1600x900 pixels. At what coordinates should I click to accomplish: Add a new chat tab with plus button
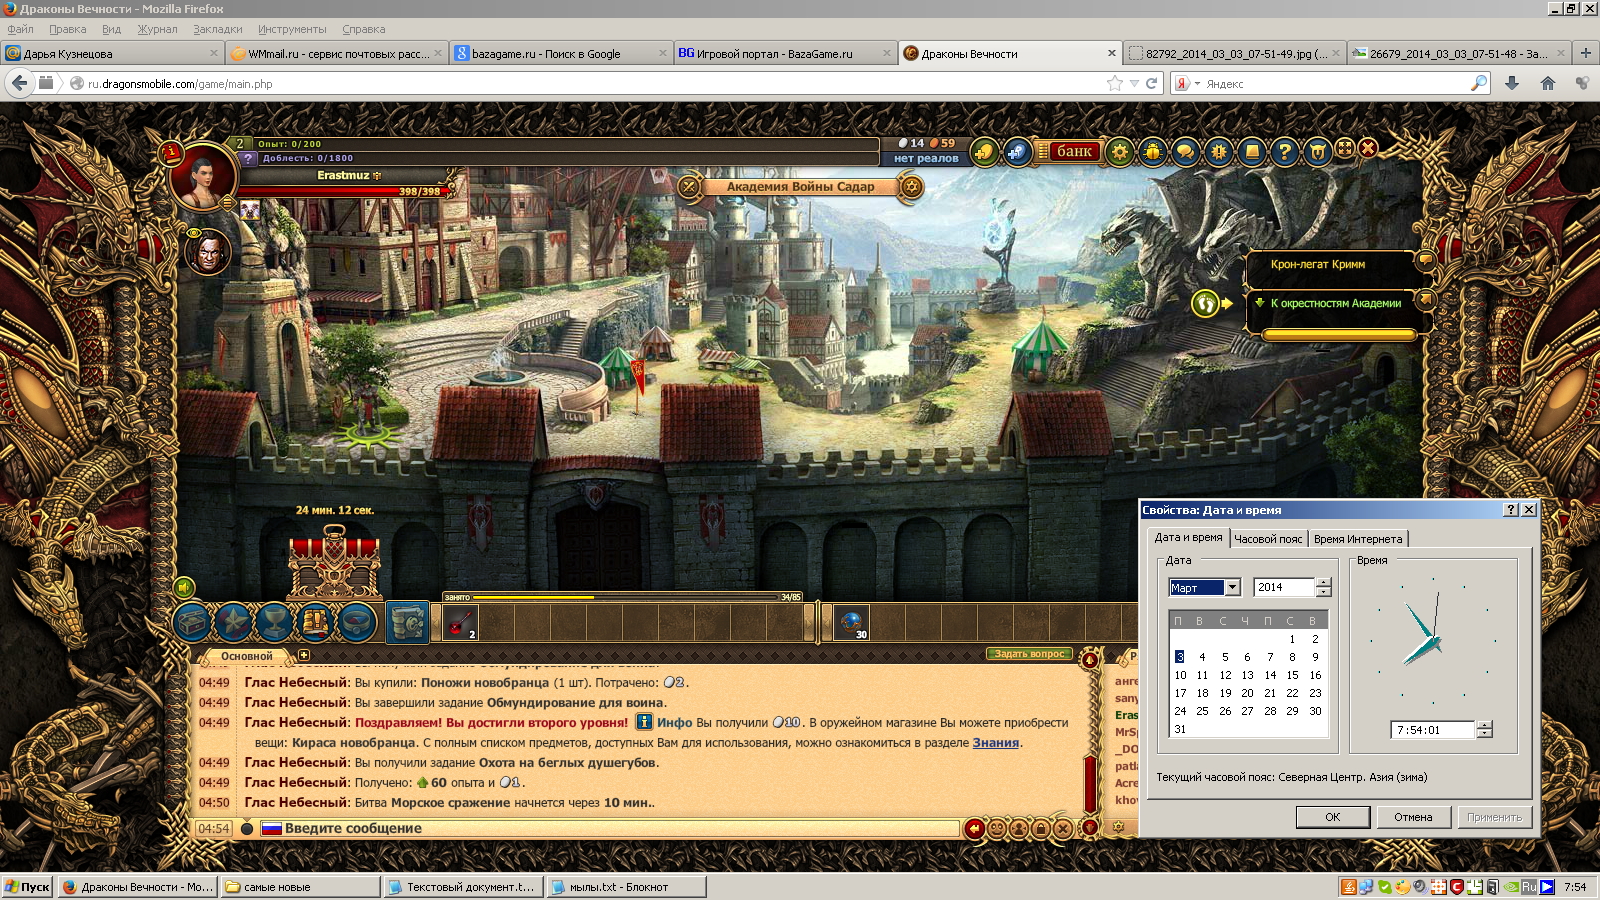(304, 655)
